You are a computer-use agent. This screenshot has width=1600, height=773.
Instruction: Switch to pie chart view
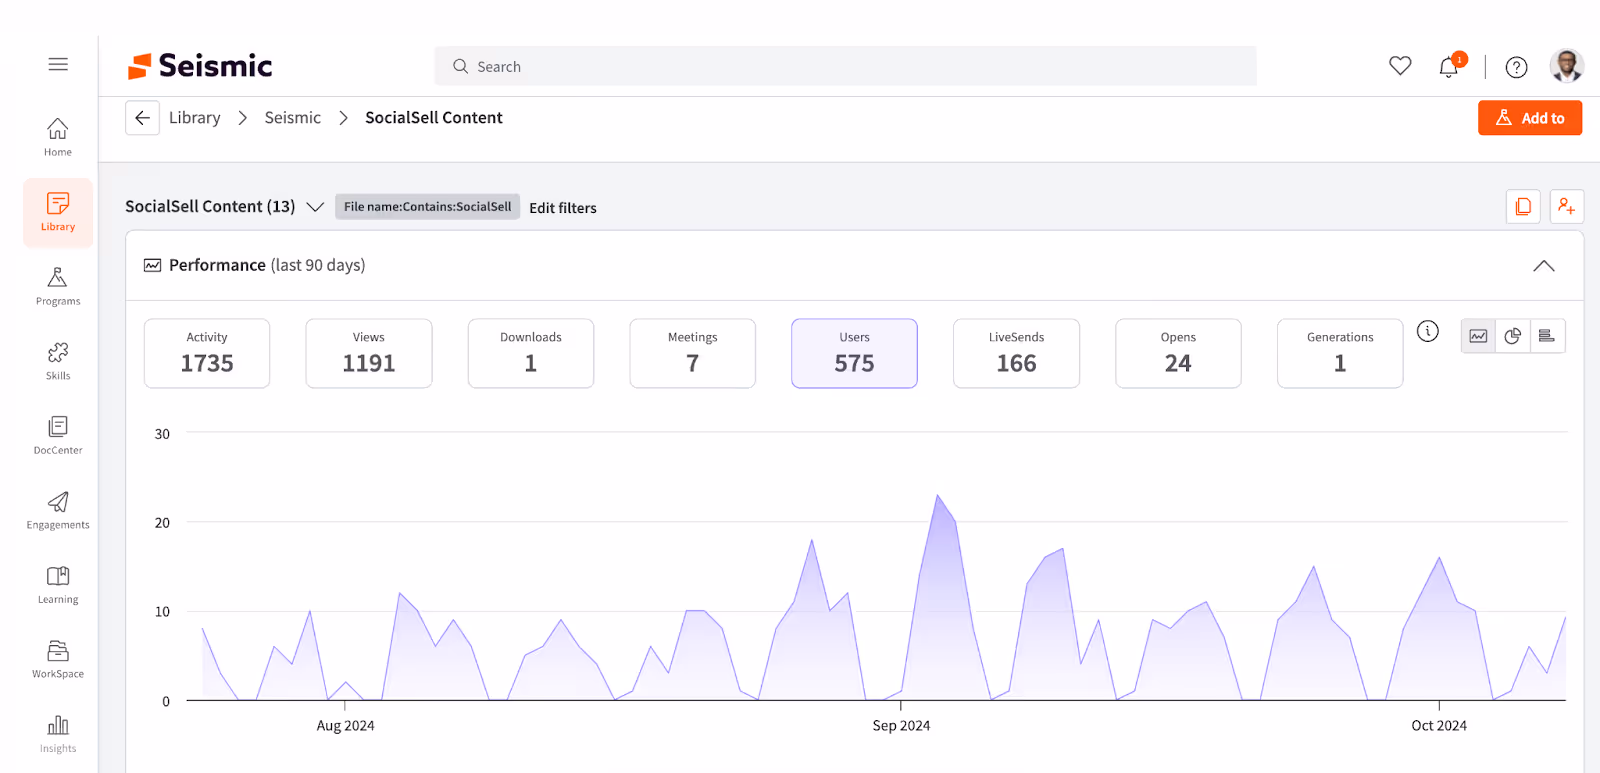tap(1513, 336)
